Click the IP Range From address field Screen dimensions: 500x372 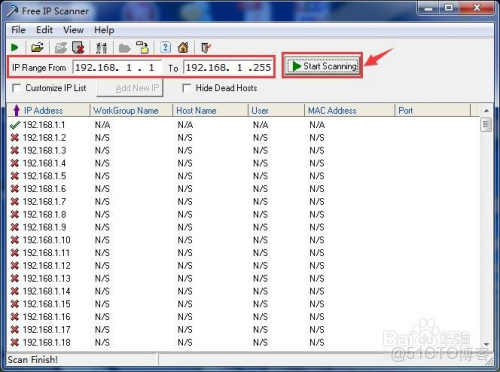117,68
